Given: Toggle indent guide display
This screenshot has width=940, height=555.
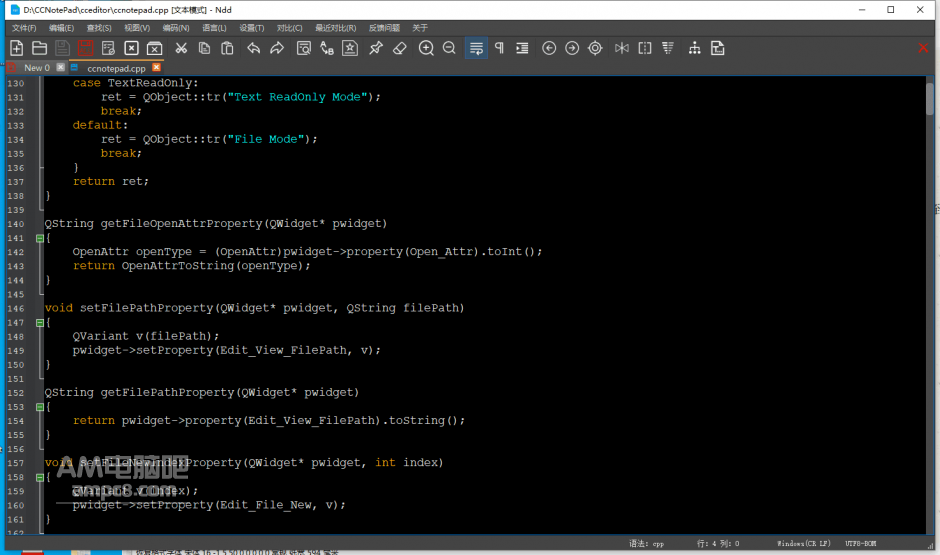Looking at the screenshot, I should click(522, 49).
